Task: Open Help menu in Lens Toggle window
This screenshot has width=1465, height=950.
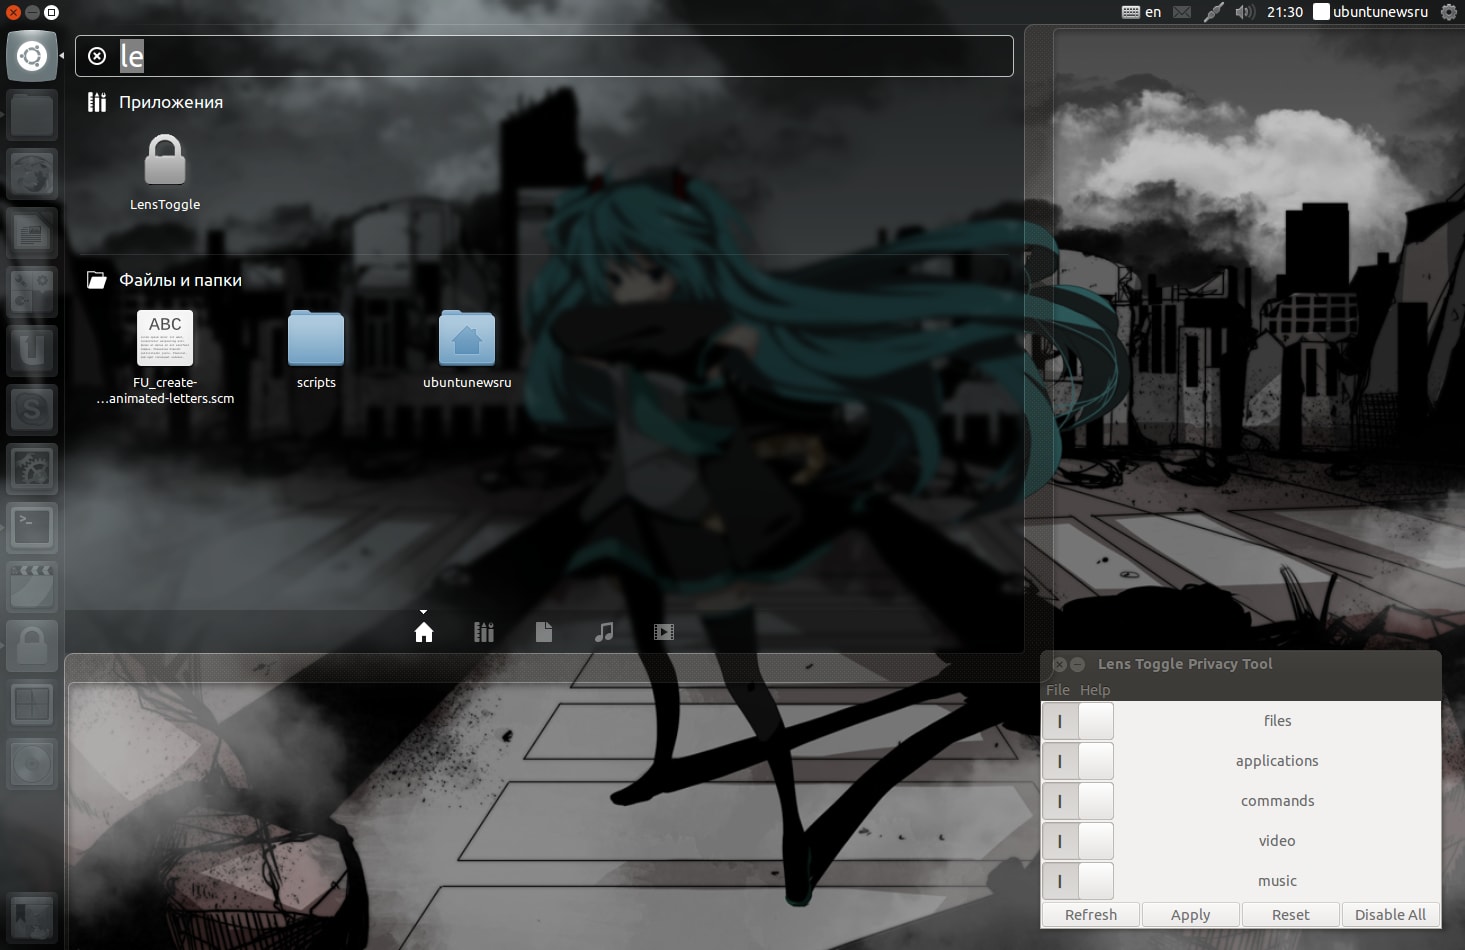Action: (1095, 690)
